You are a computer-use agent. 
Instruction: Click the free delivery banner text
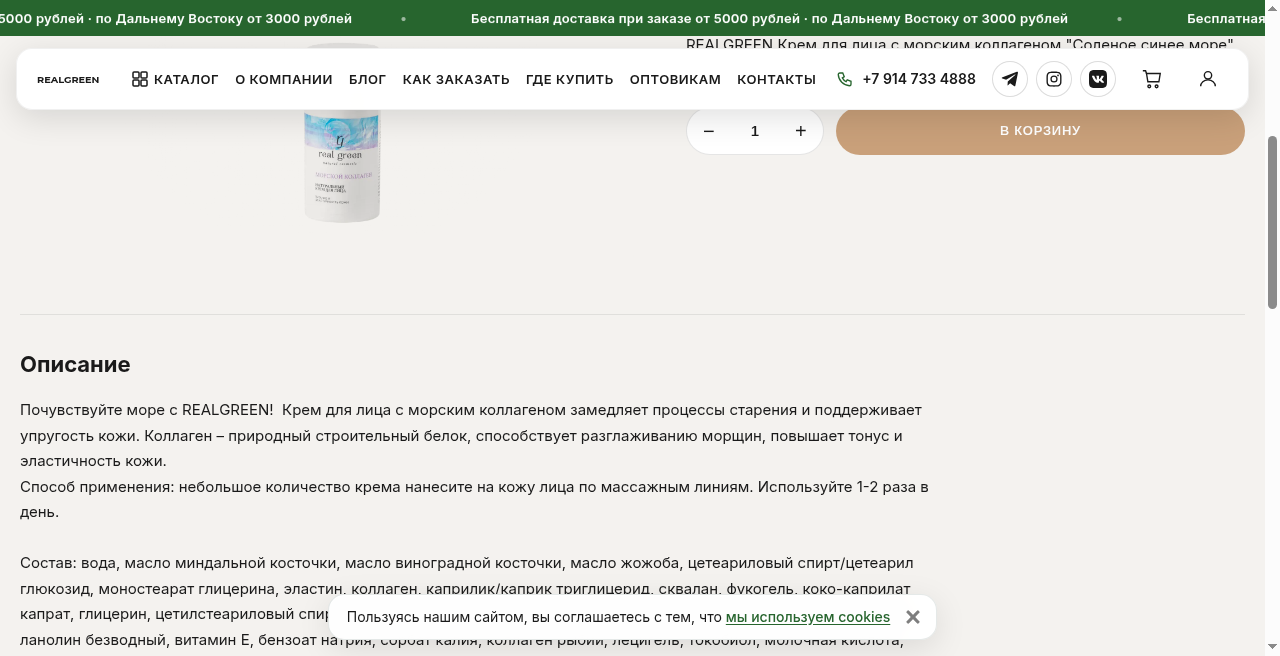click(x=769, y=18)
